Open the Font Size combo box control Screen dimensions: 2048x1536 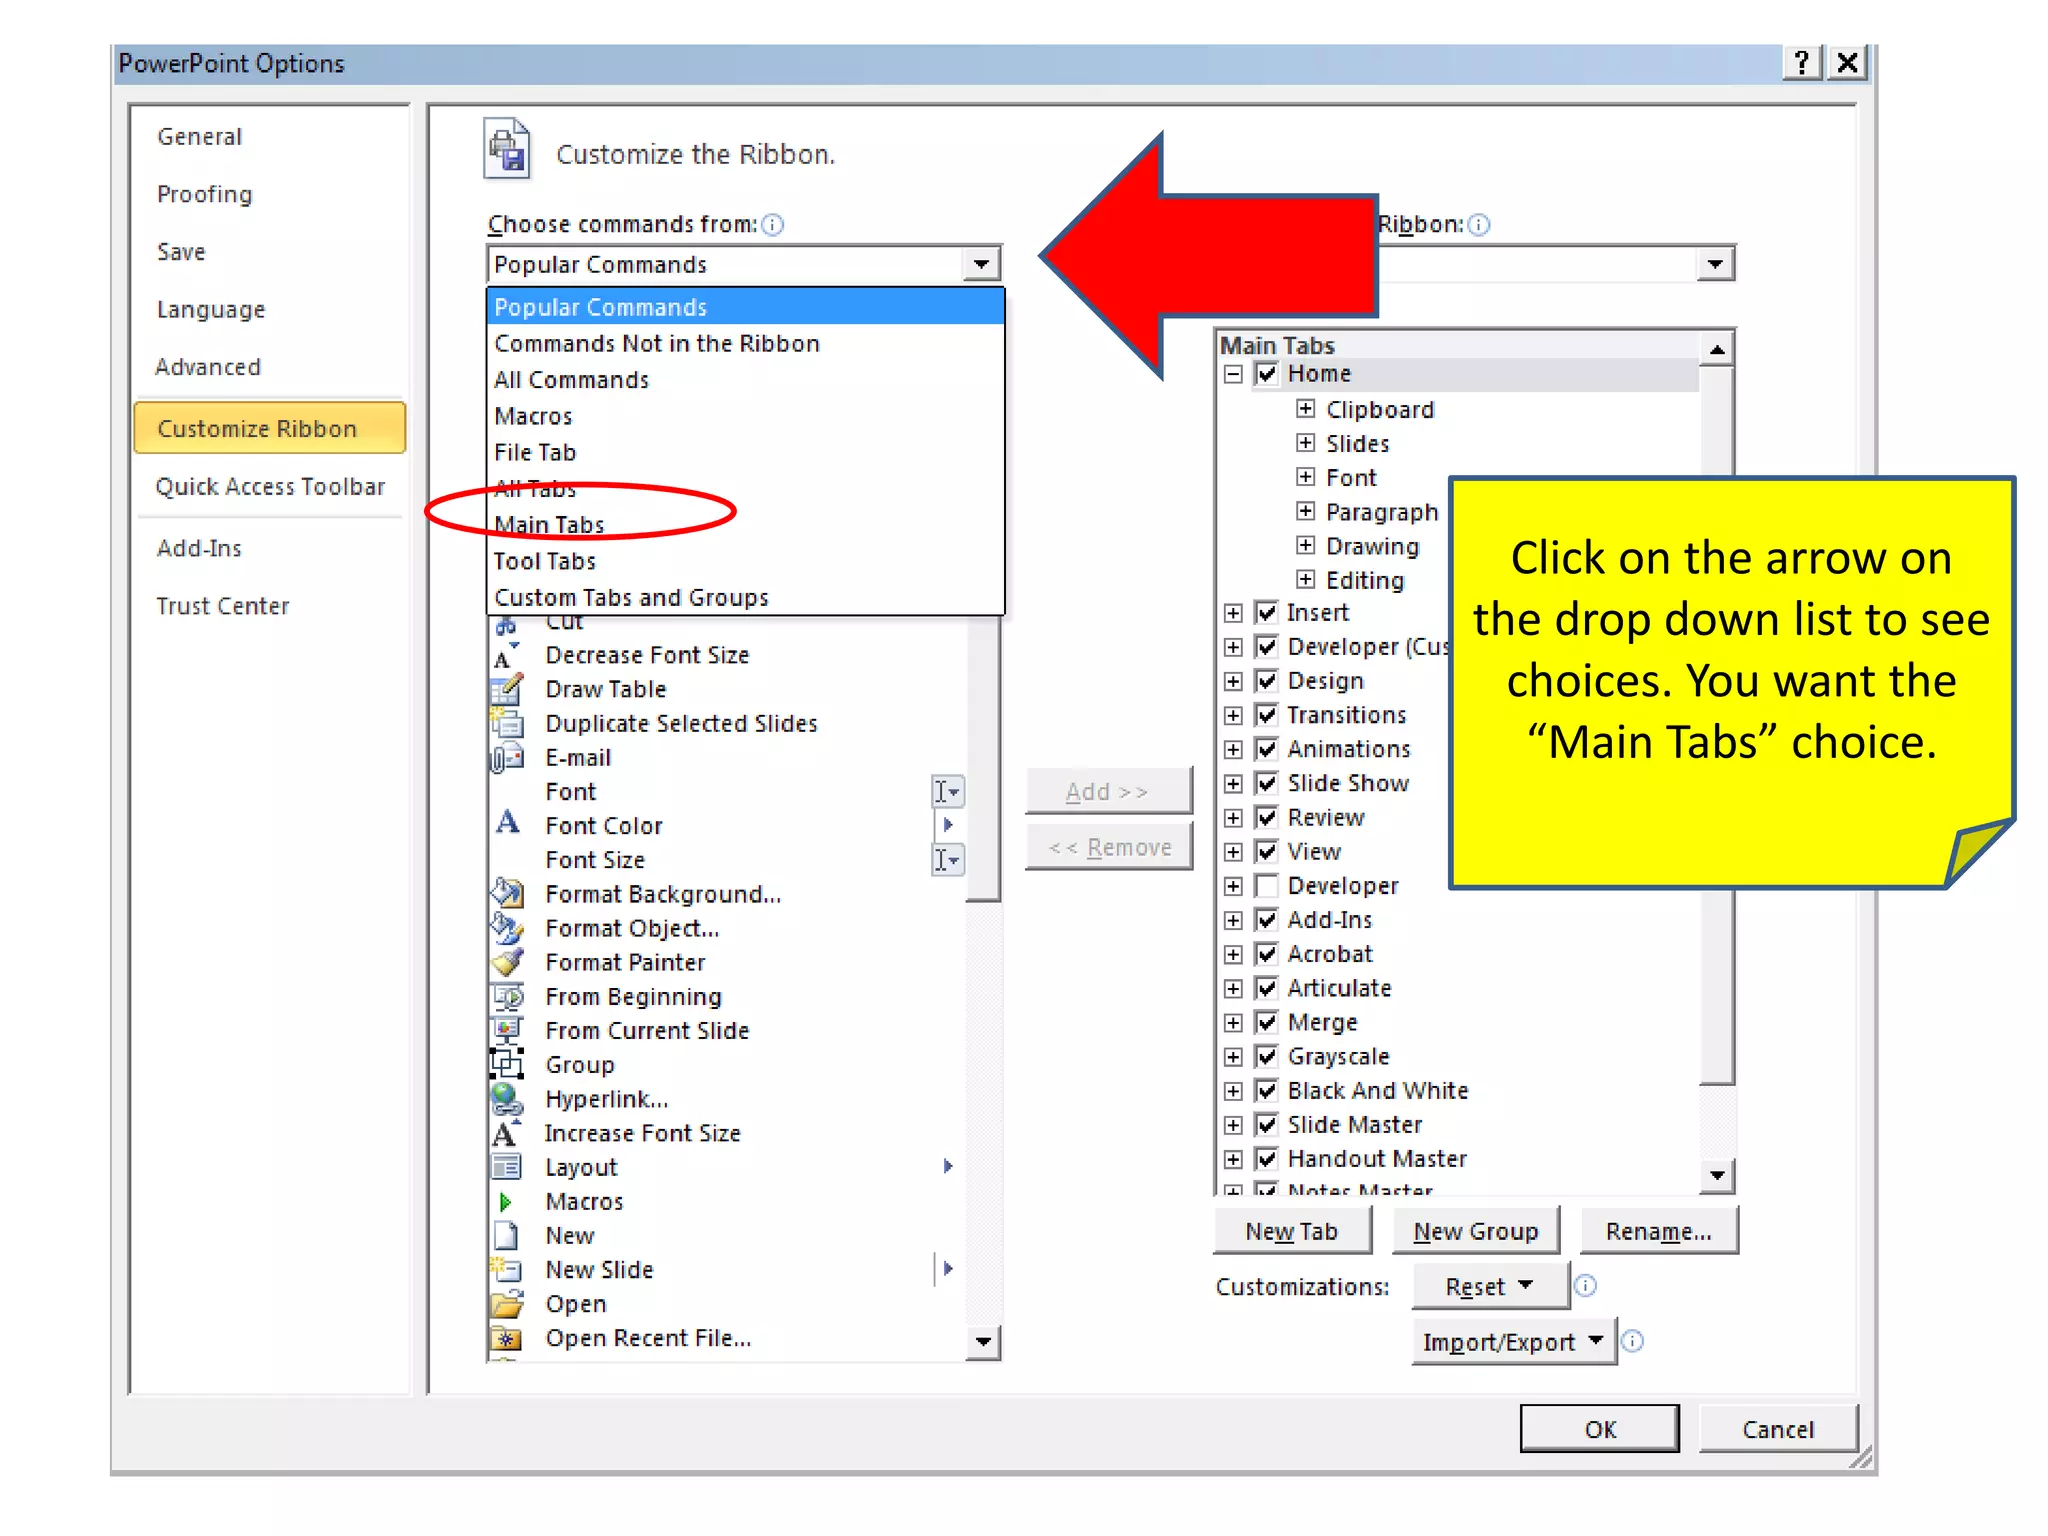(x=948, y=860)
